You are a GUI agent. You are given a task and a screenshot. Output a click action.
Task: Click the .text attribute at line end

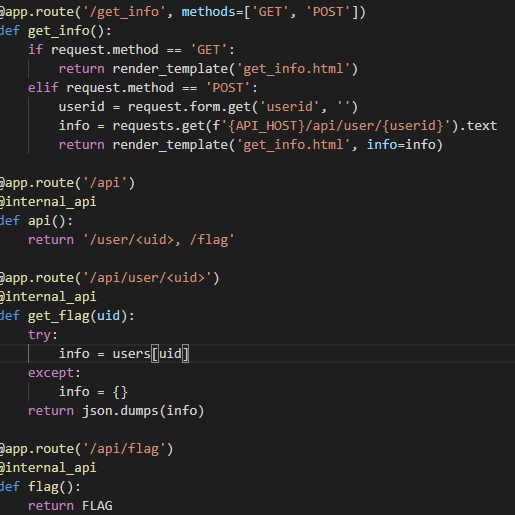pos(478,126)
